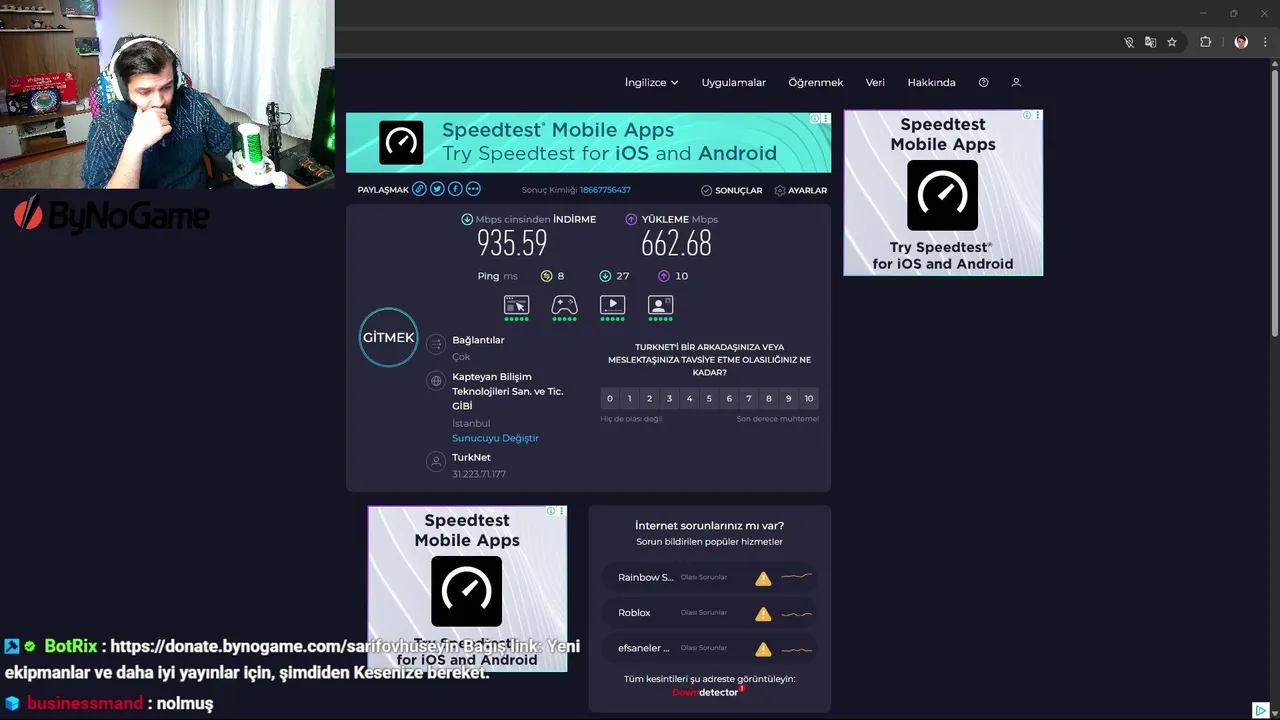This screenshot has width=1280, height=720.
Task: Open the help question mark icon in navigation
Action: pos(983,82)
